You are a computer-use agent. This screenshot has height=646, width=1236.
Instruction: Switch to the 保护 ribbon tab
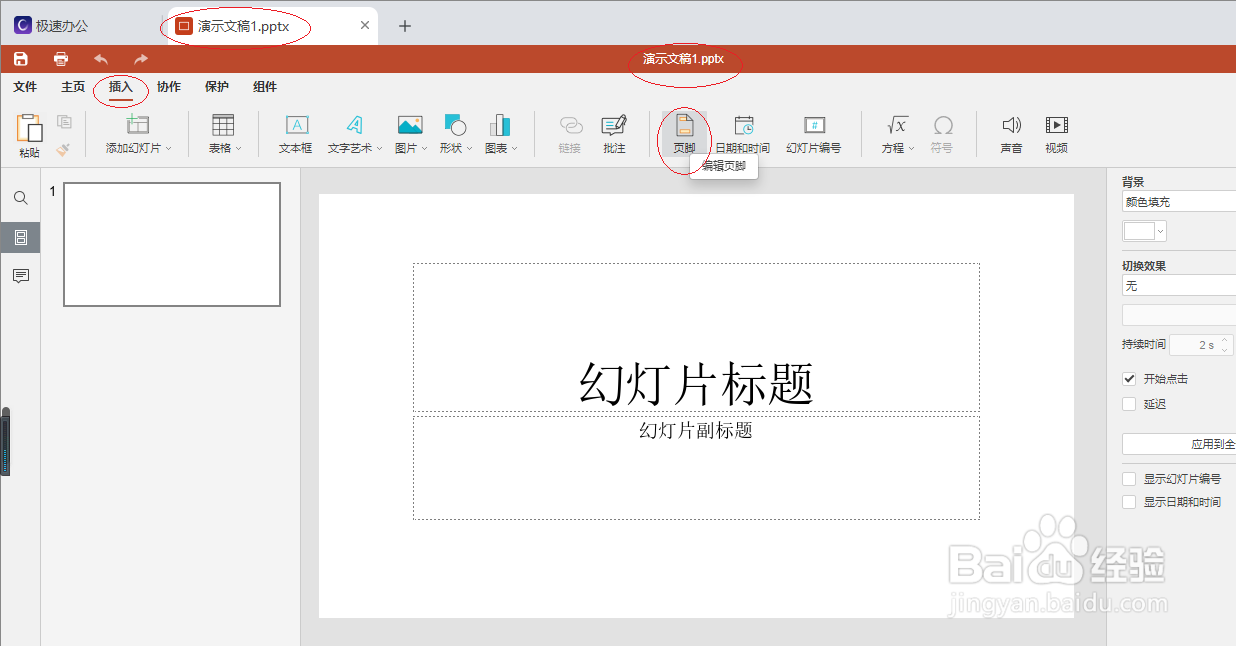click(x=217, y=87)
